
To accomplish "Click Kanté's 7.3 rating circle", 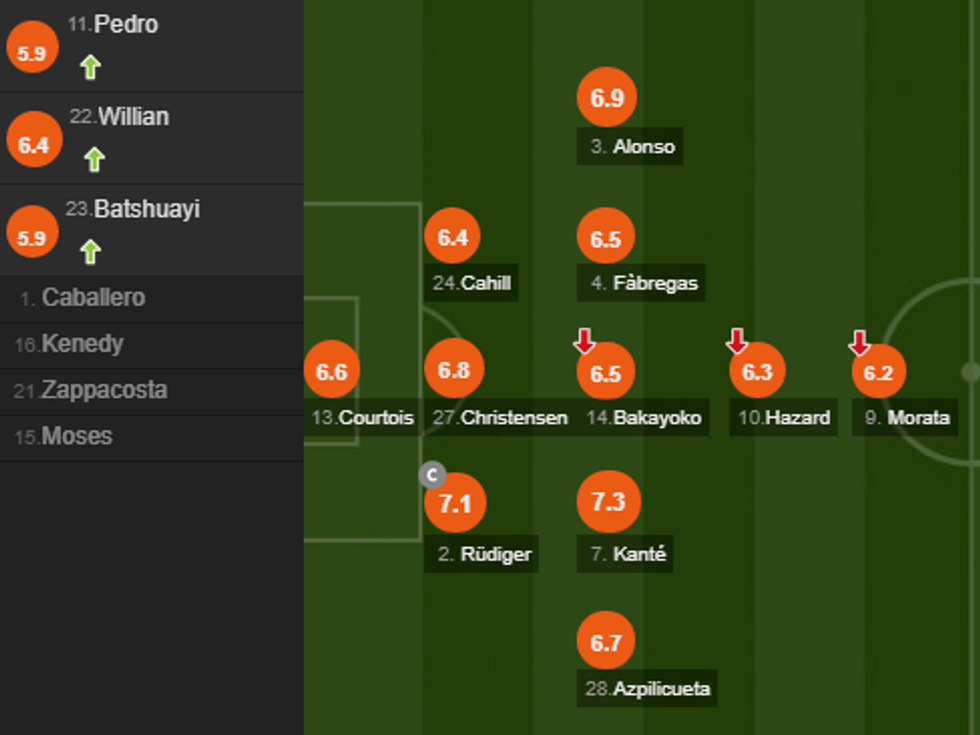I will [x=608, y=501].
